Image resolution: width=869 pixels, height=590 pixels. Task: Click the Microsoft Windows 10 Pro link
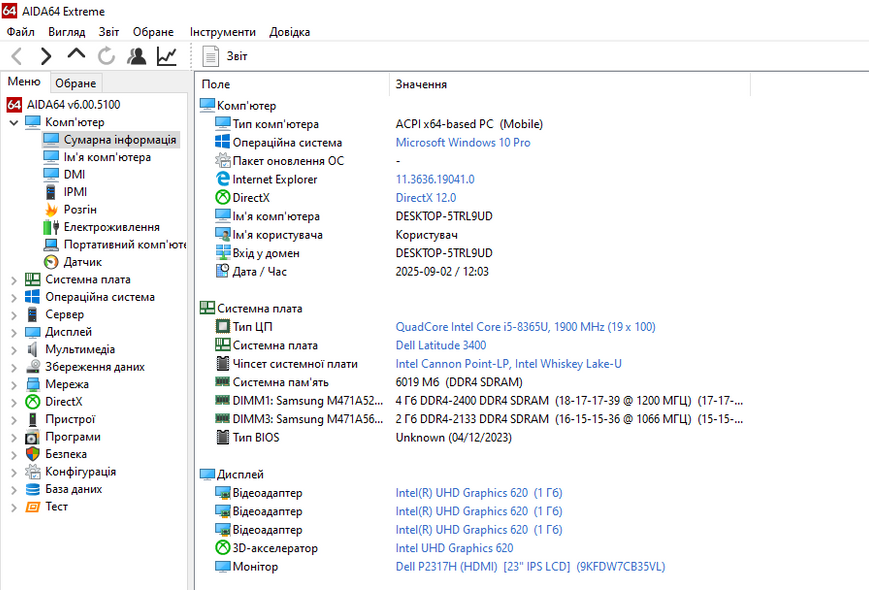463,142
